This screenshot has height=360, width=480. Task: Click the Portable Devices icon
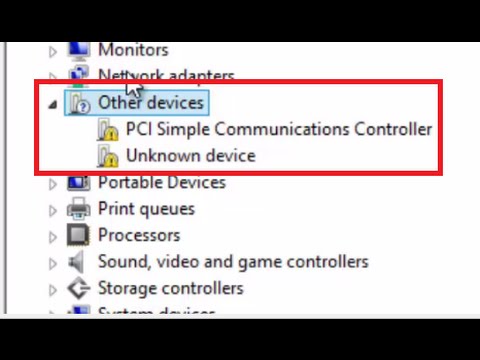coord(79,183)
